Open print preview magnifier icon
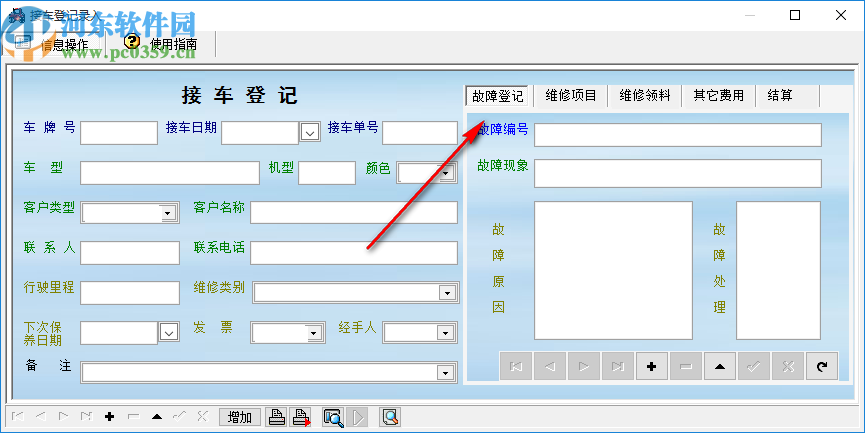Image resolution: width=865 pixels, height=433 pixels. 333,417
